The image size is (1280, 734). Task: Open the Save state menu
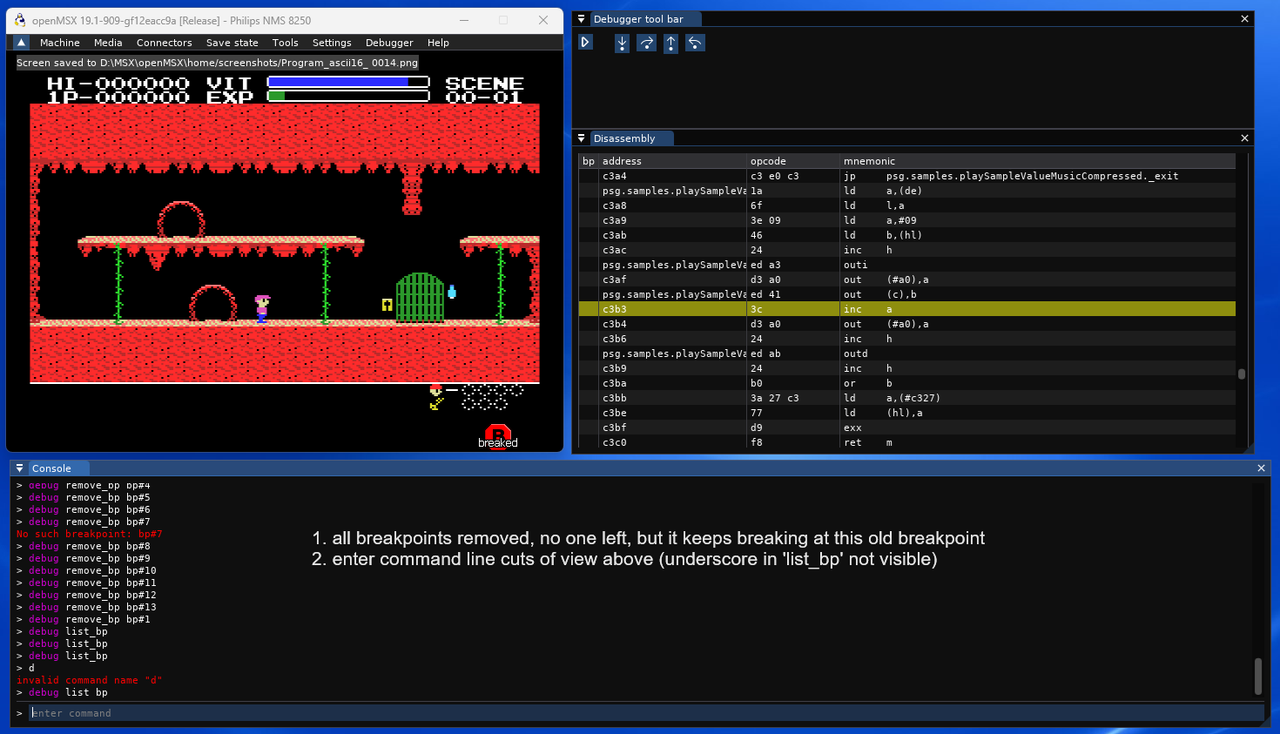pyautogui.click(x=232, y=43)
